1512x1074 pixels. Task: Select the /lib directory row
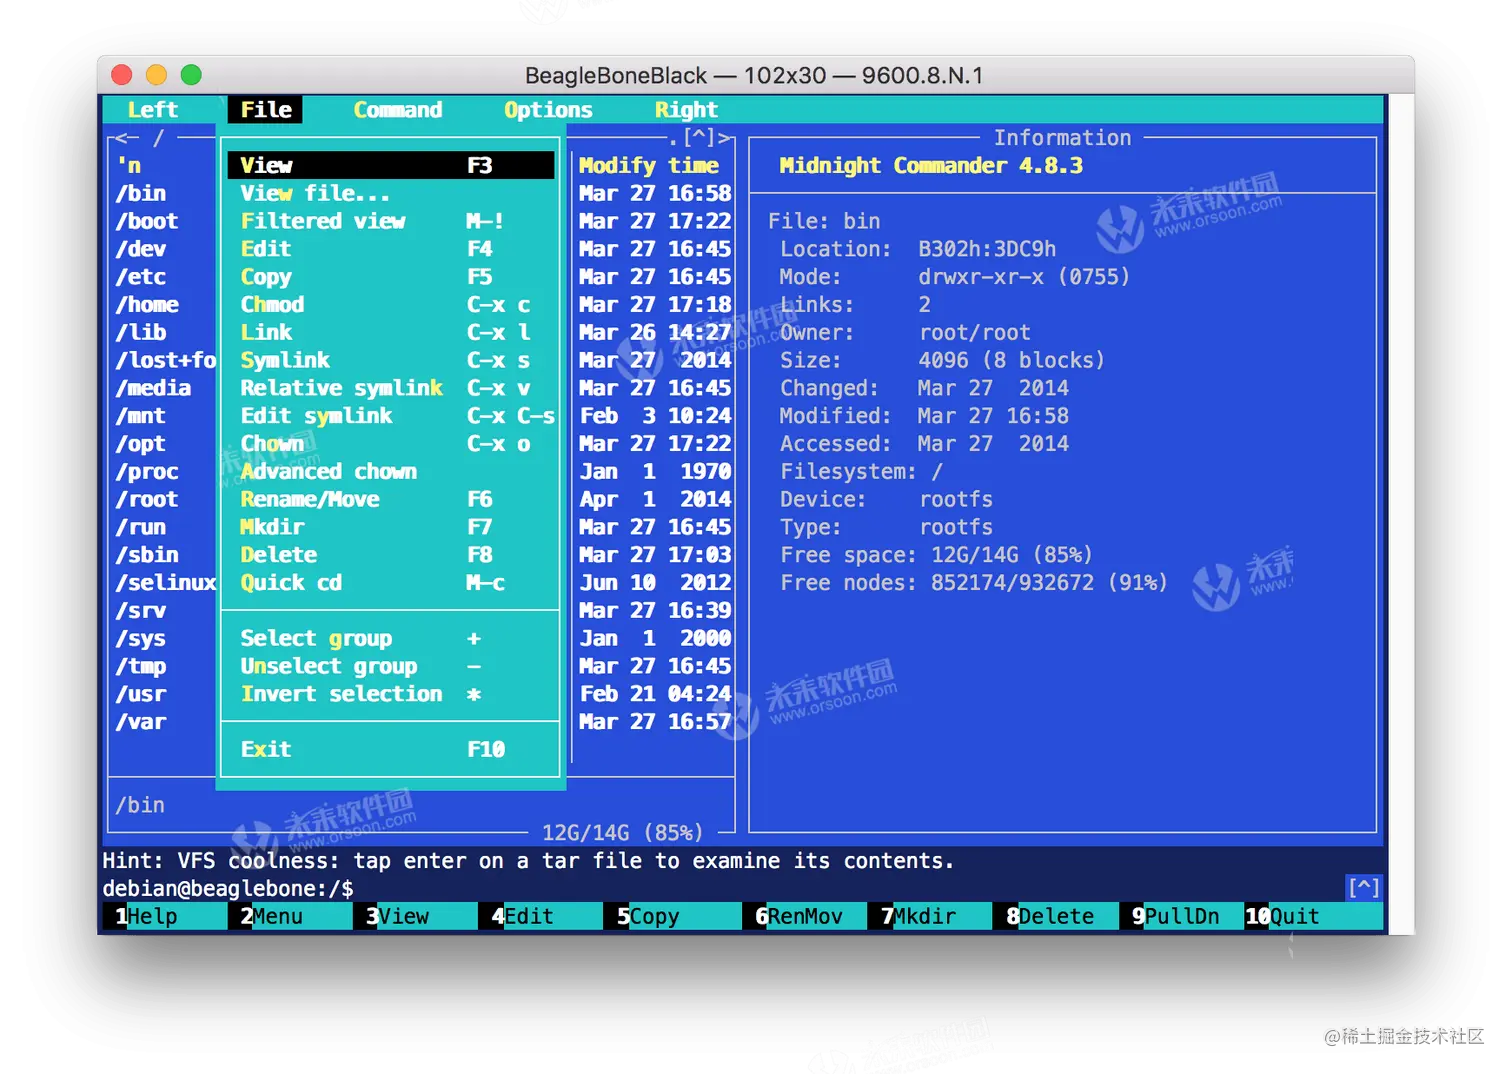click(141, 332)
